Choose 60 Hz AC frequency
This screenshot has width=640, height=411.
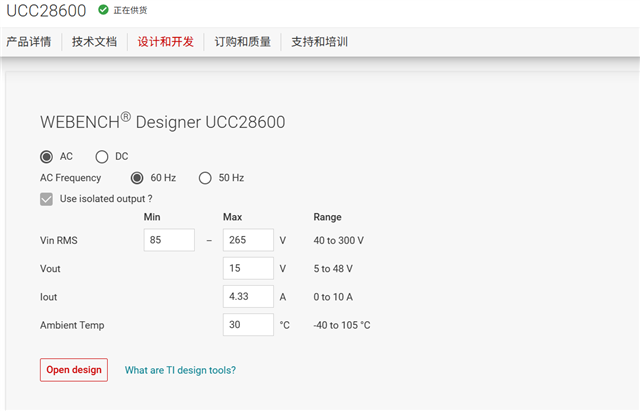pyautogui.click(x=137, y=178)
